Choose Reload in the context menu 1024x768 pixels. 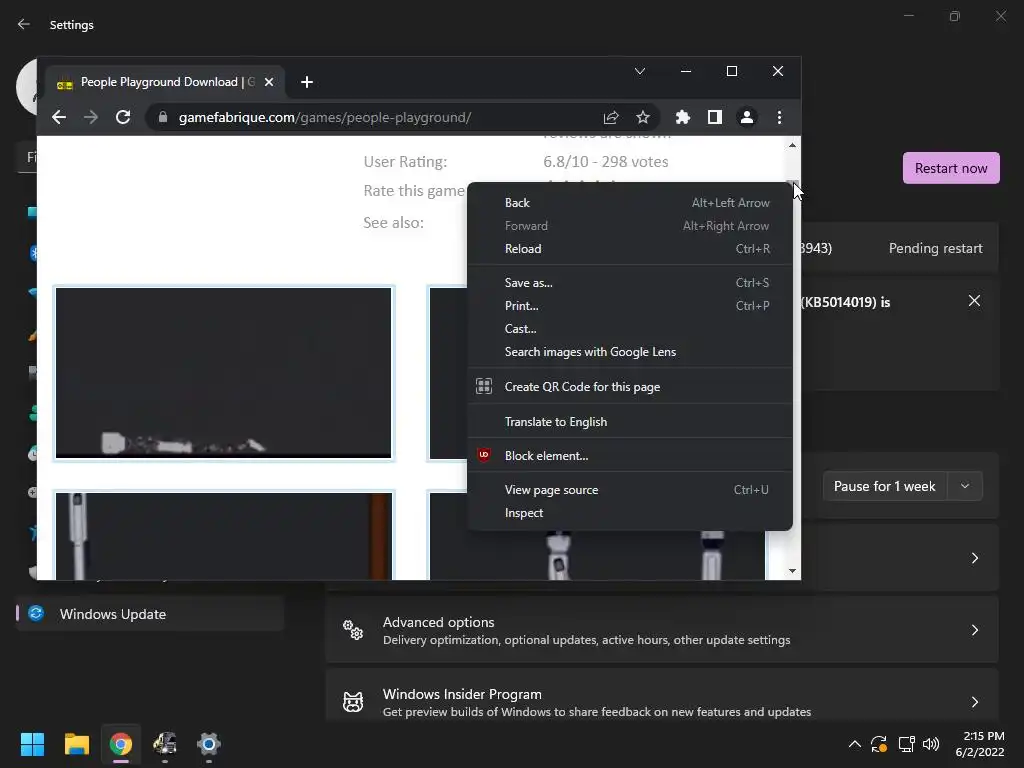(630, 249)
